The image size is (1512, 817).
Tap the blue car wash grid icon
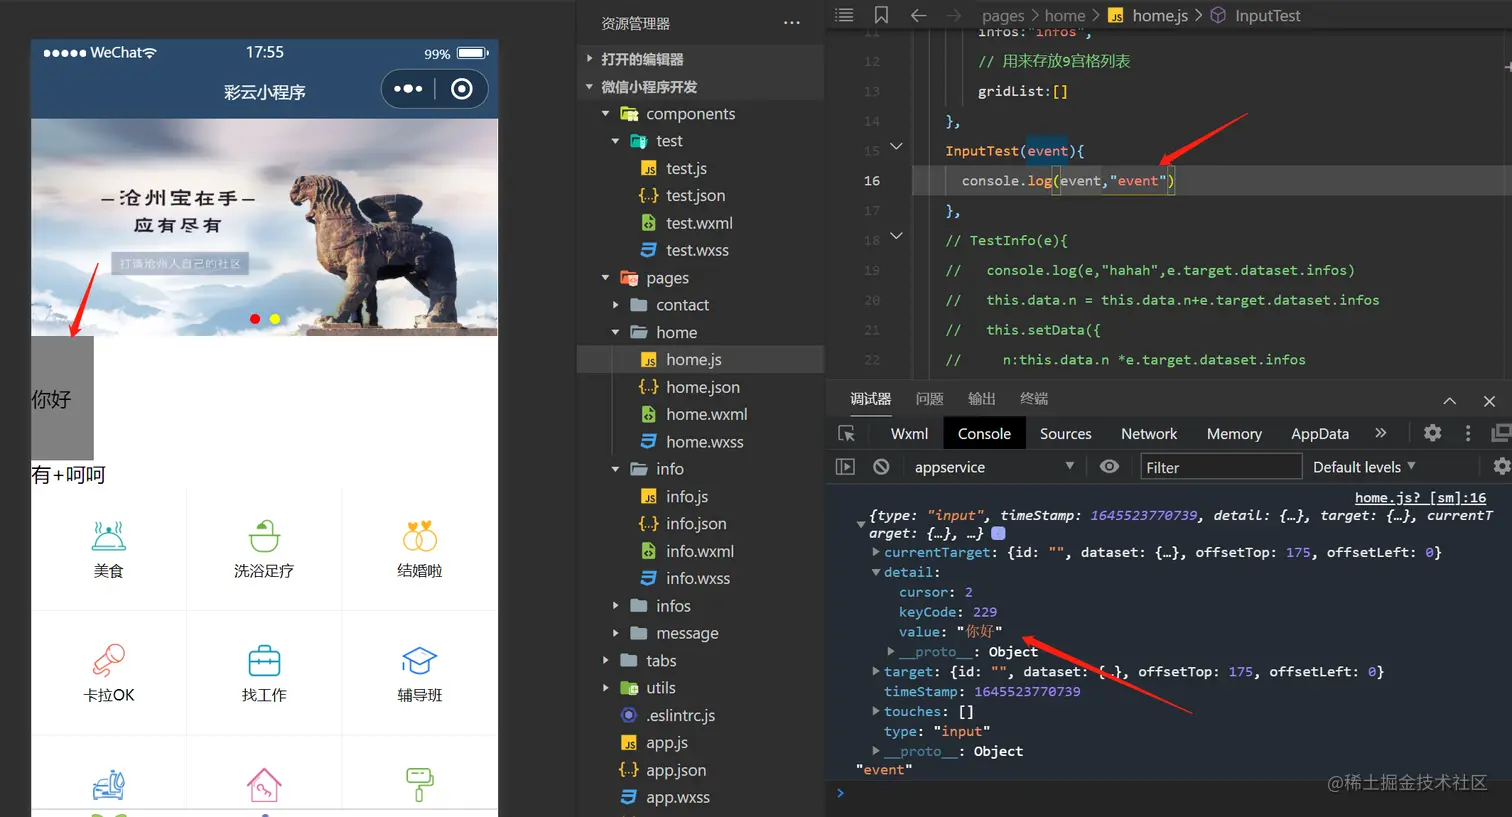108,785
